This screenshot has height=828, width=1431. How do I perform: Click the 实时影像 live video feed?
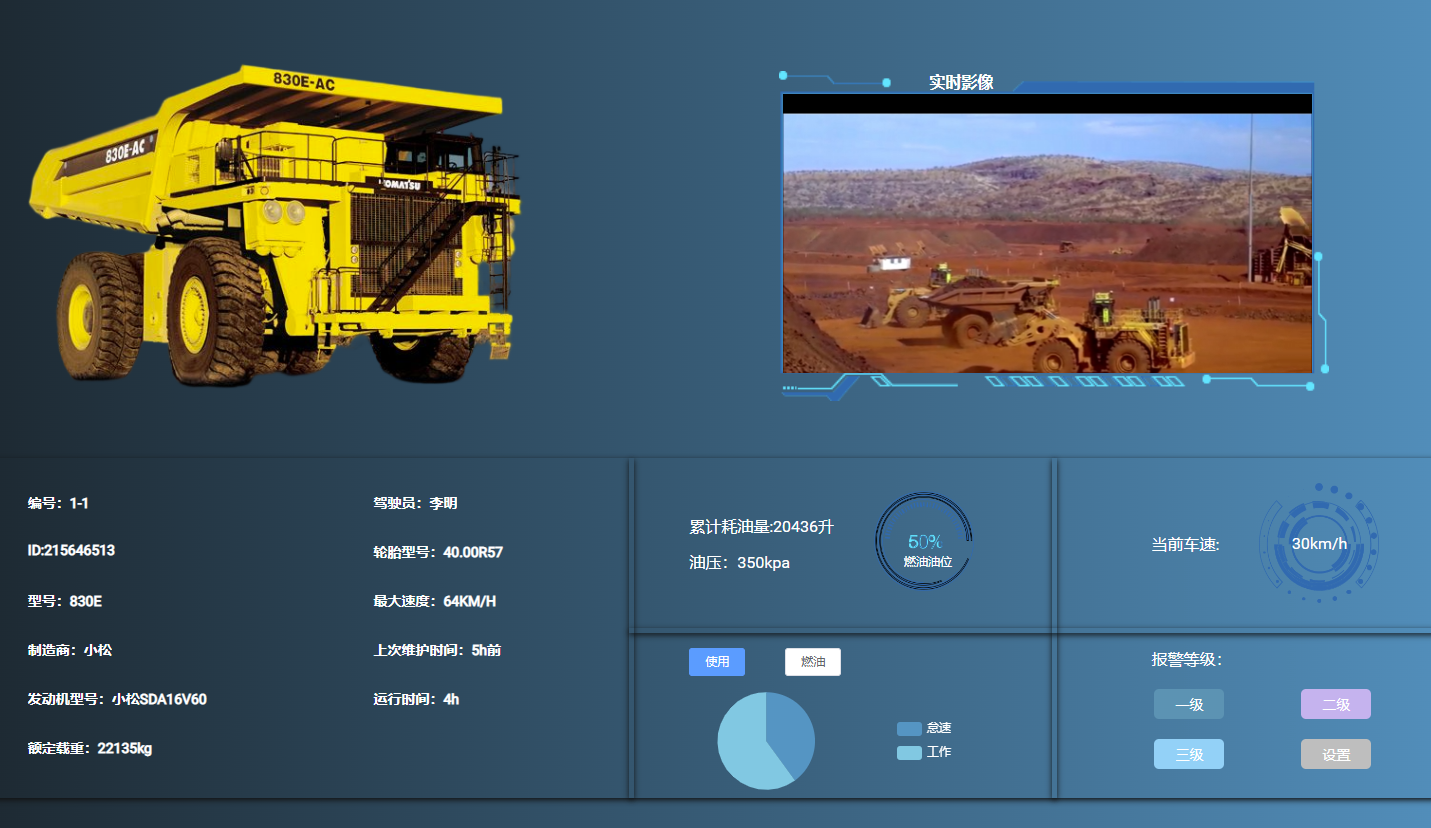[x=1046, y=243]
